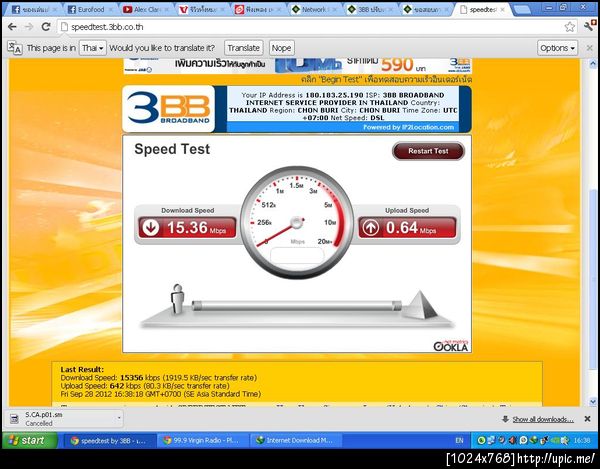Viewport: 600px width, 469px height.
Task: Click the browser forward arrow
Action: click(29, 27)
